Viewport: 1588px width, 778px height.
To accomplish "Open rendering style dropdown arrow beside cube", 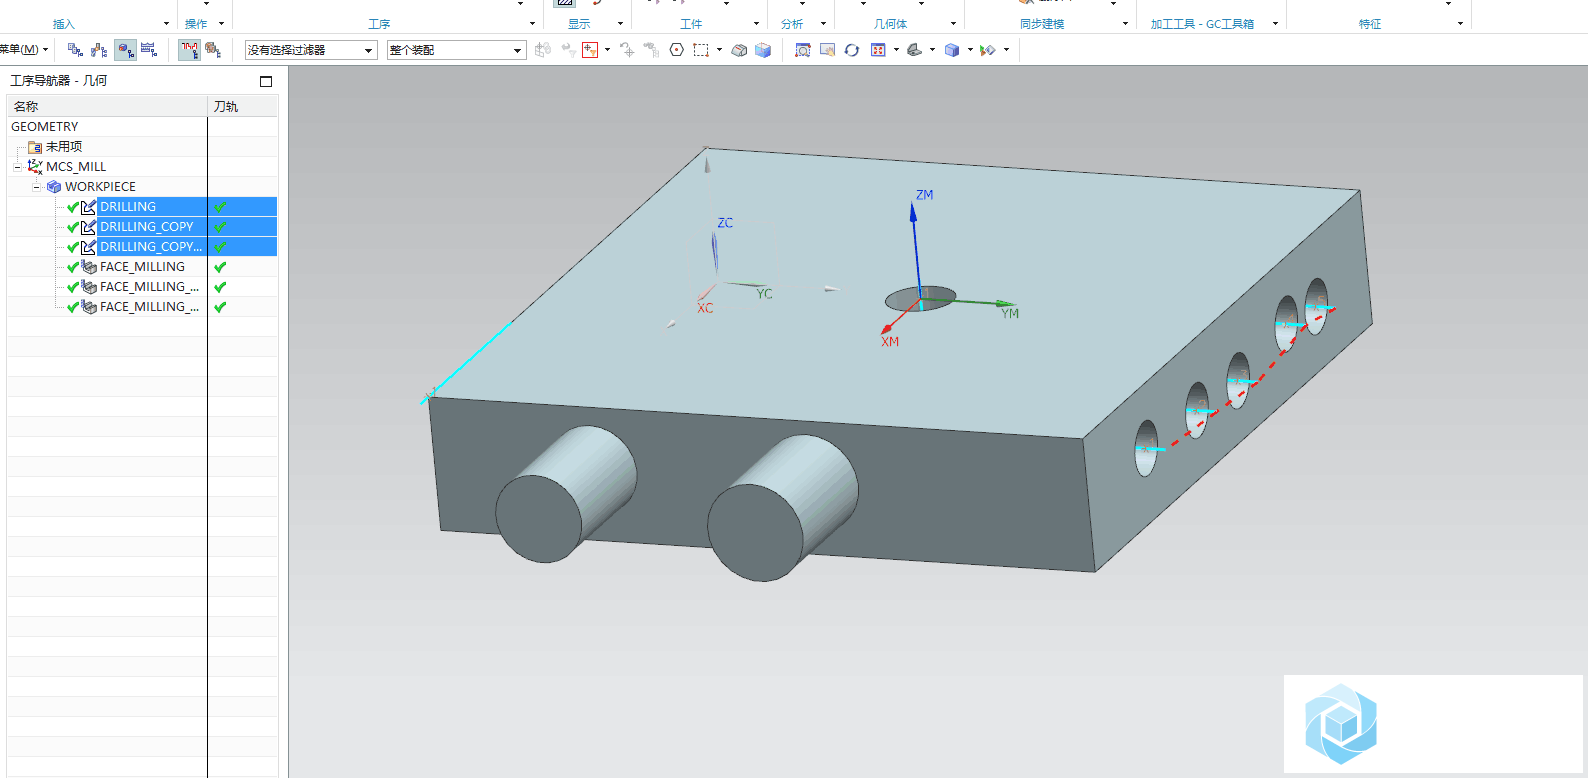I will pos(970,50).
